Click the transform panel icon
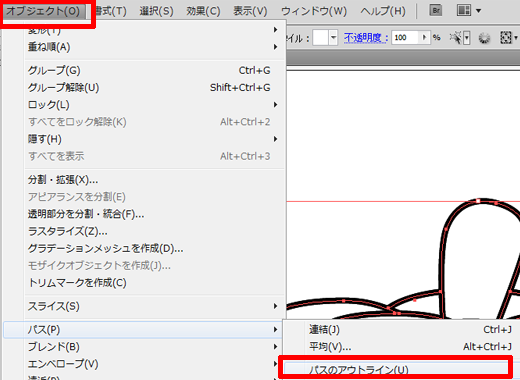 pyautogui.click(x=506, y=38)
